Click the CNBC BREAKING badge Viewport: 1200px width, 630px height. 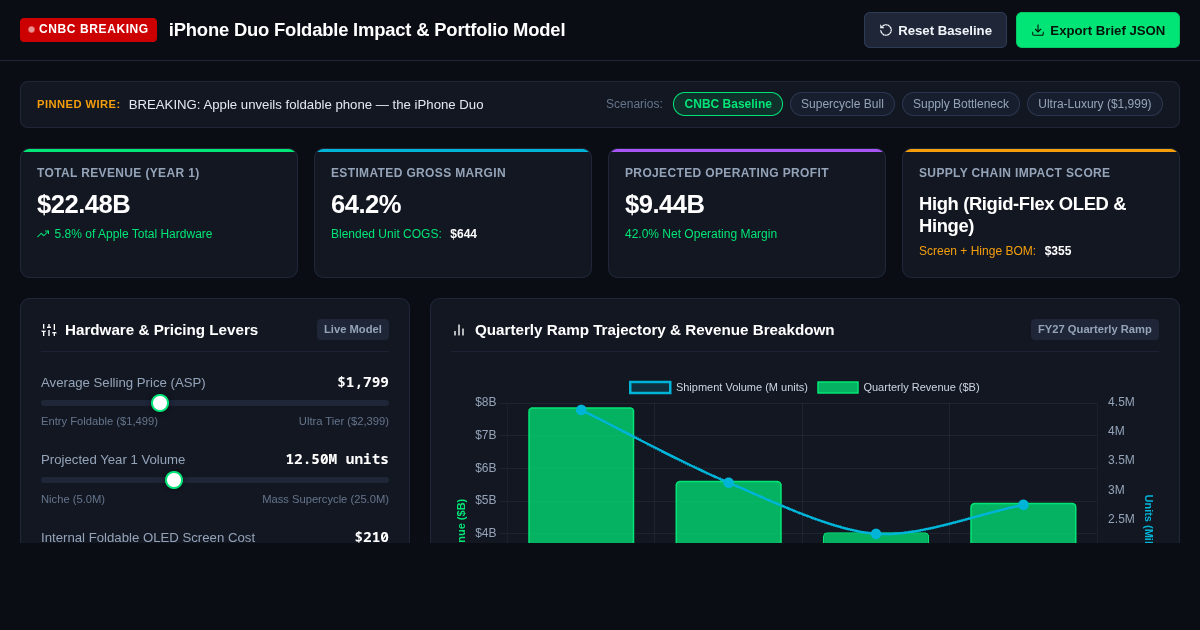[88, 29]
